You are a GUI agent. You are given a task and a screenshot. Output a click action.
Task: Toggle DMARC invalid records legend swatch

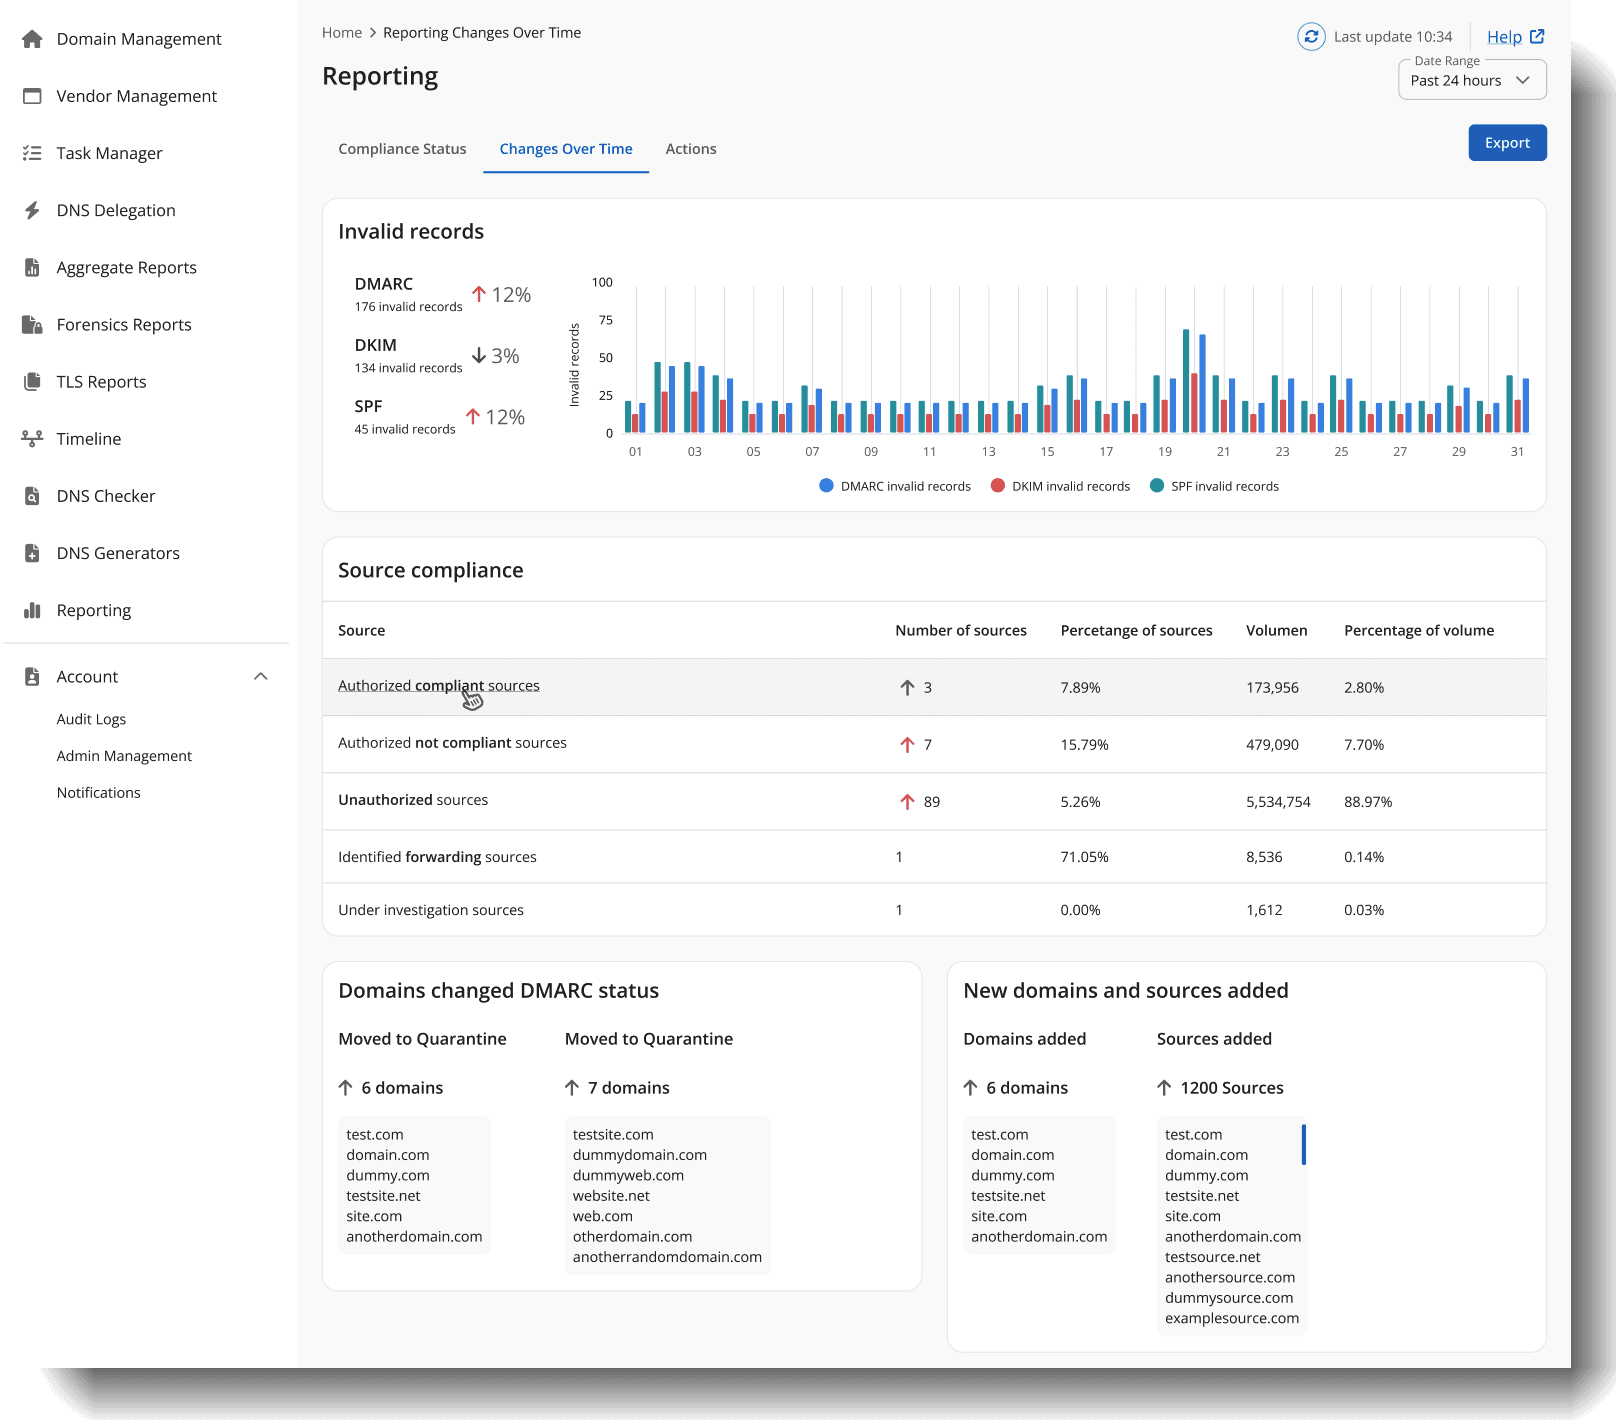click(x=826, y=486)
